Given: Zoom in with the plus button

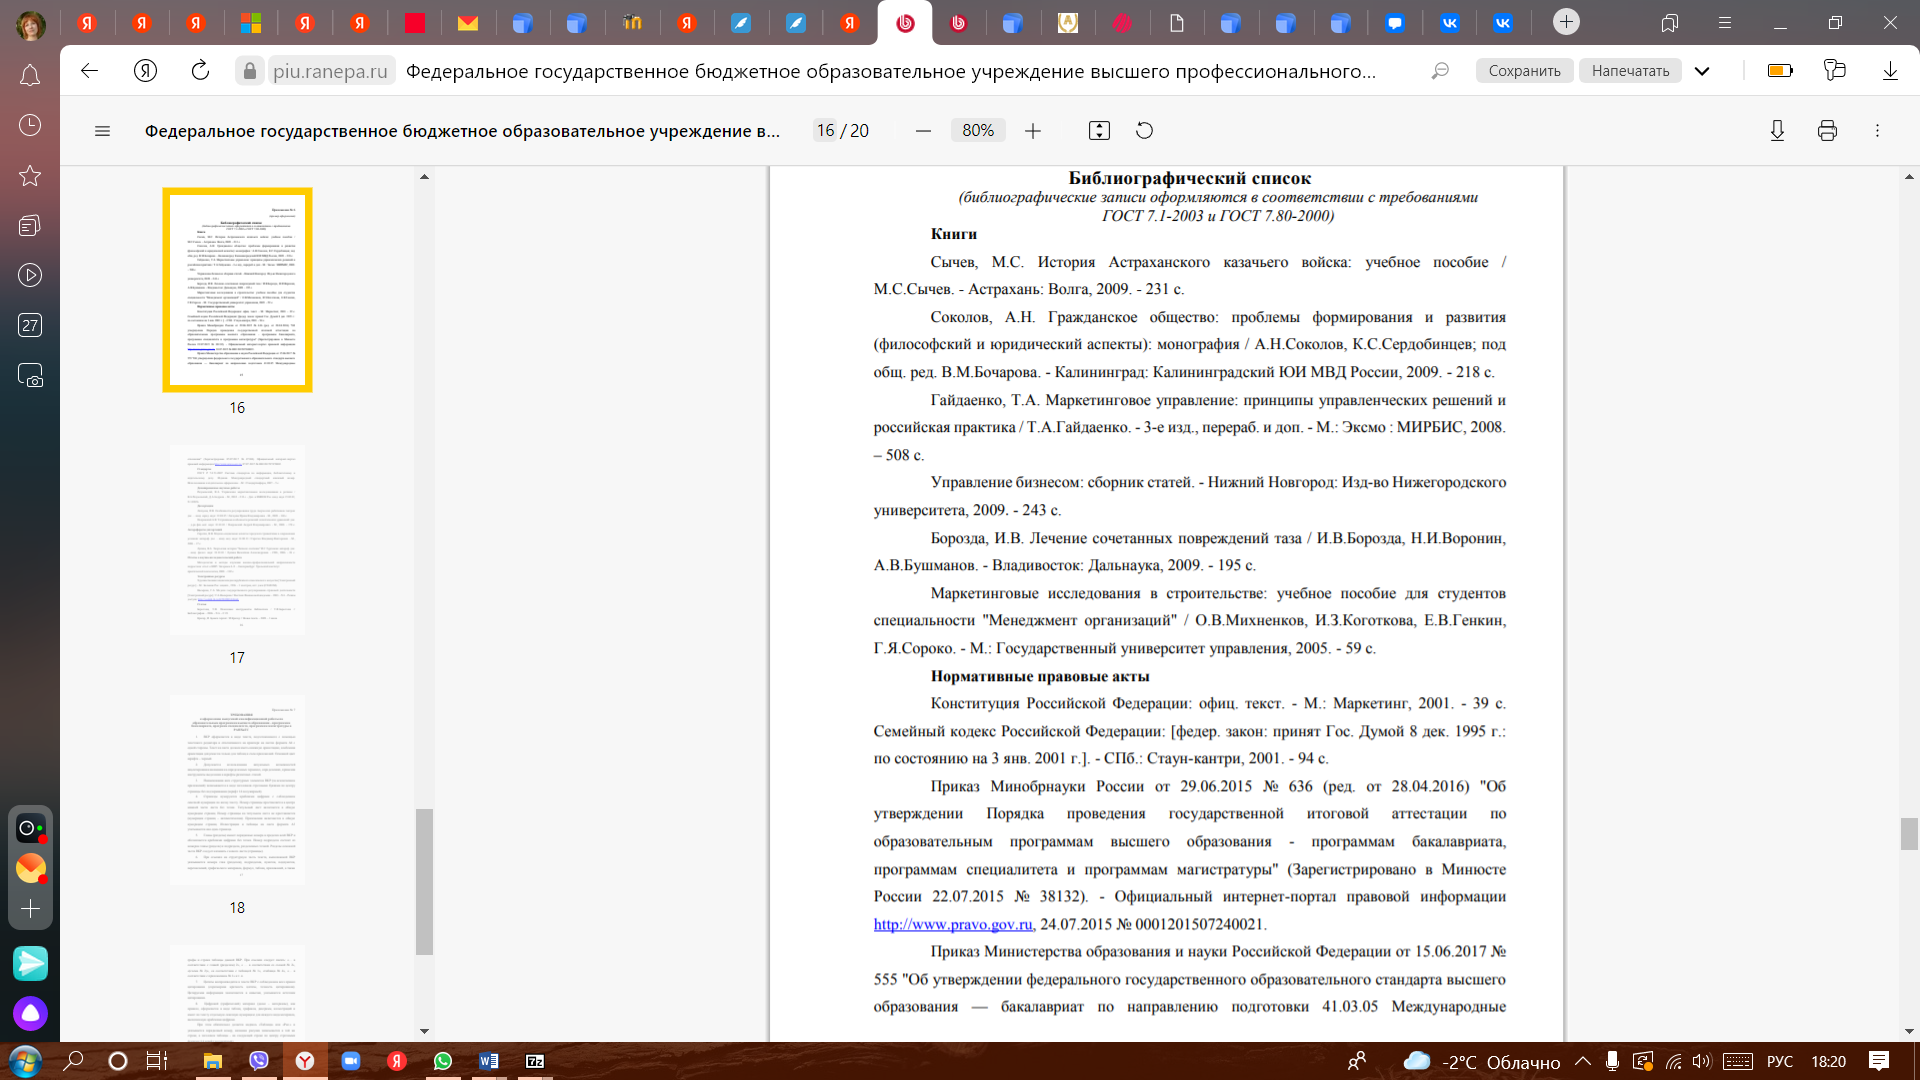Looking at the screenshot, I should [1033, 131].
